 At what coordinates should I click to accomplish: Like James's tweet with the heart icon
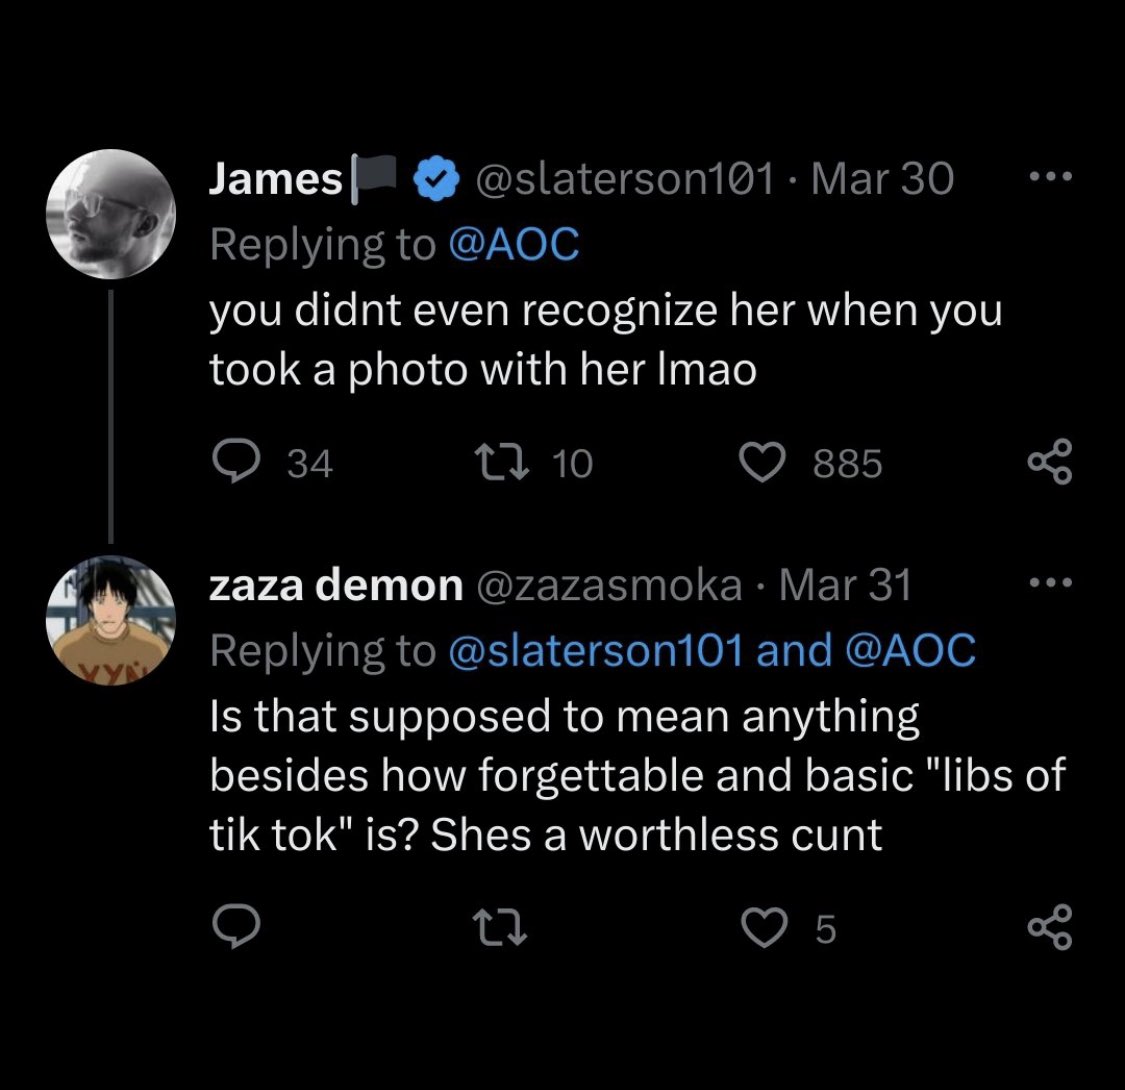coord(763,463)
